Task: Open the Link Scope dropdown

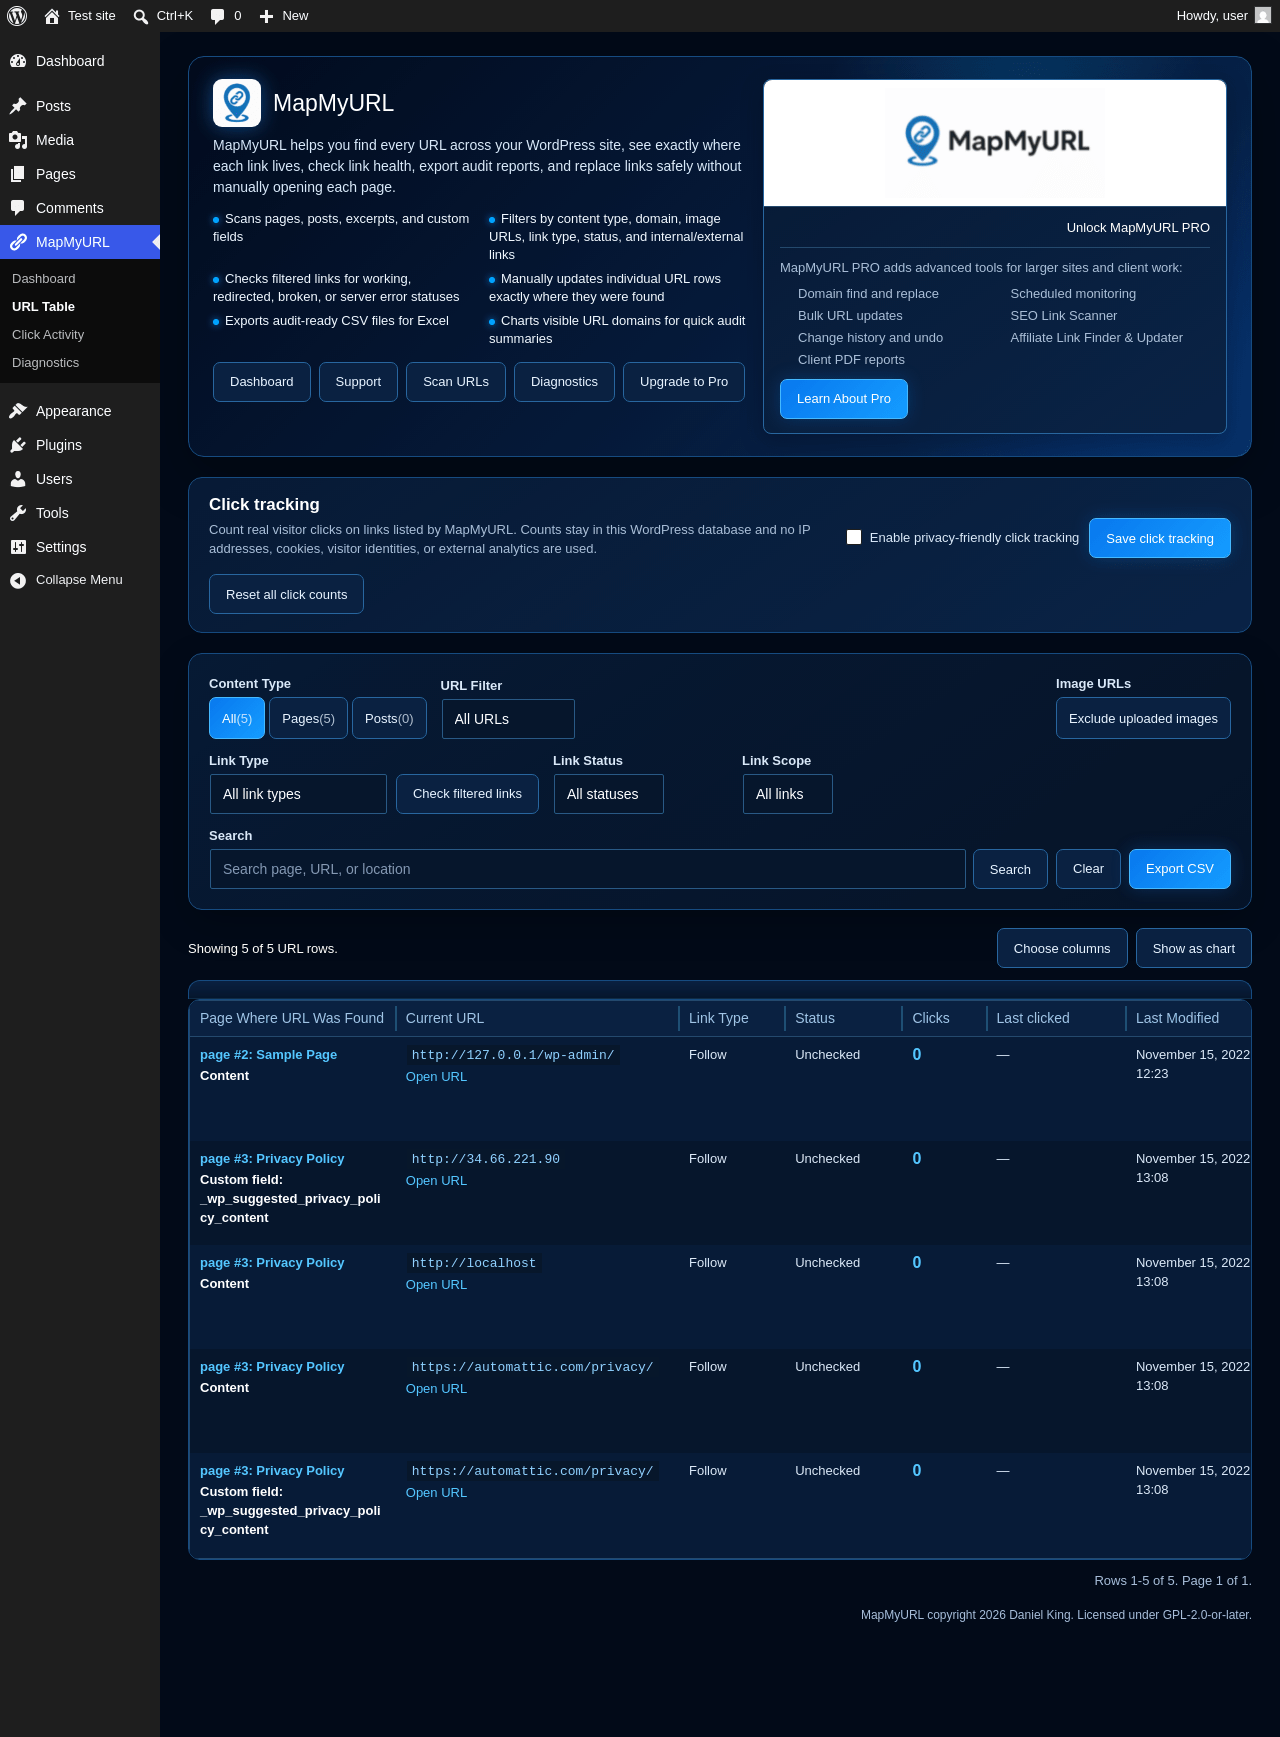Action: [787, 794]
